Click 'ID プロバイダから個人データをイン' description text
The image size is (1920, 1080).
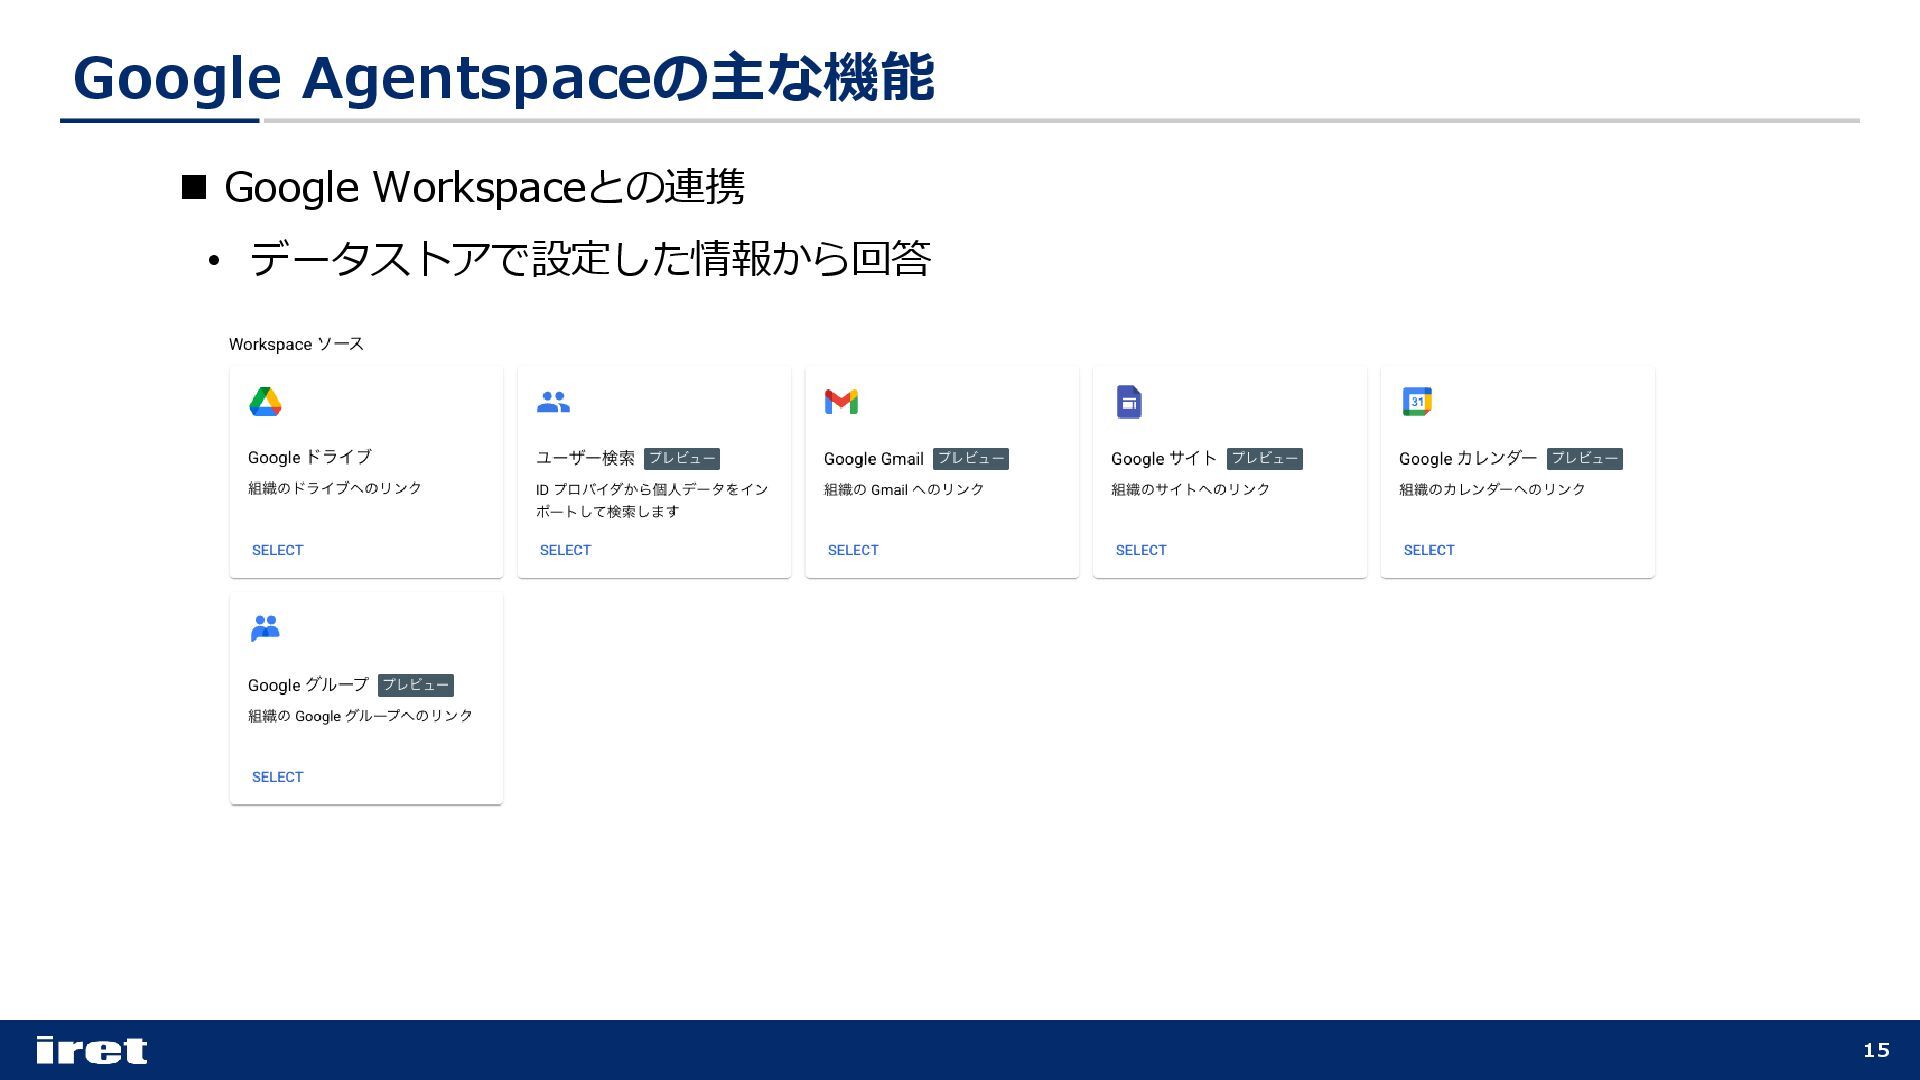(x=652, y=489)
